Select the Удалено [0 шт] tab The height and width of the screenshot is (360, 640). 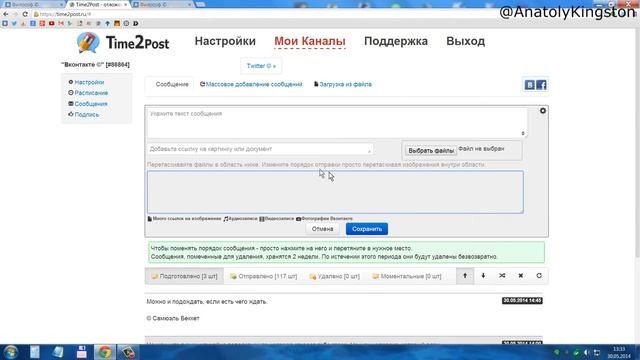click(334, 276)
